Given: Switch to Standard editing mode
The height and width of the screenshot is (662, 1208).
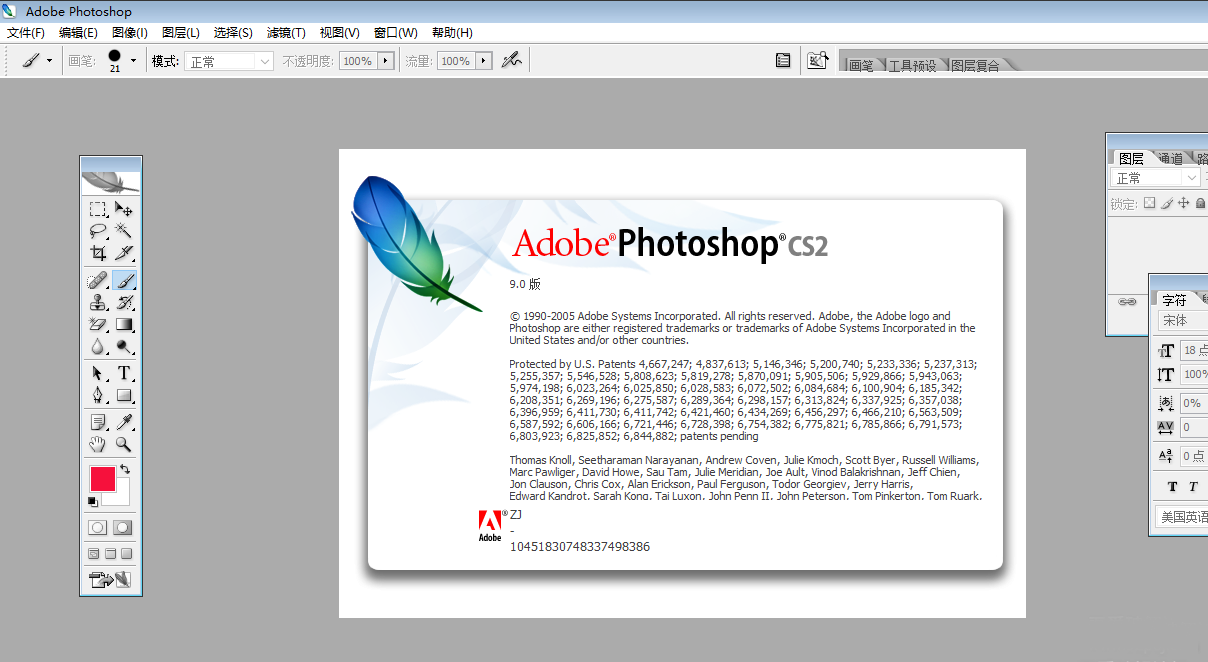Looking at the screenshot, I should pyautogui.click(x=98, y=527).
